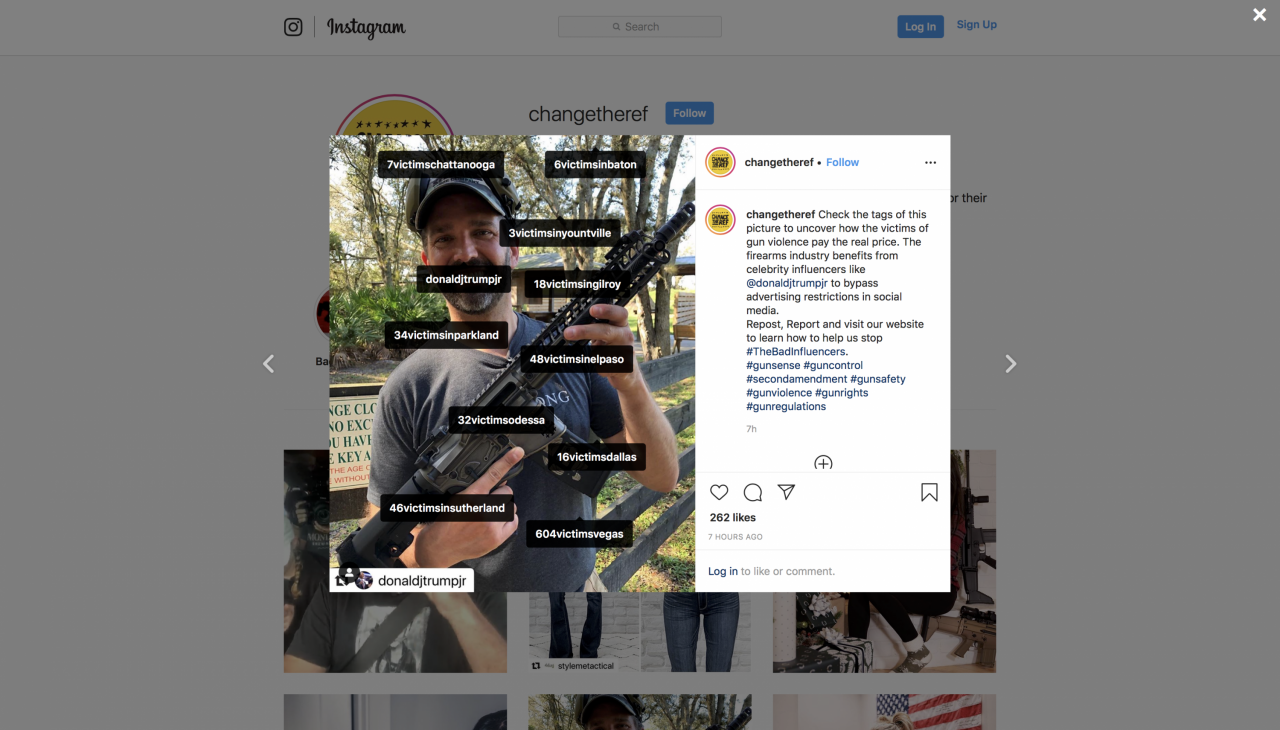Viewport: 1280px width, 730px height.
Task: Open the Sign Up link
Action: (976, 25)
